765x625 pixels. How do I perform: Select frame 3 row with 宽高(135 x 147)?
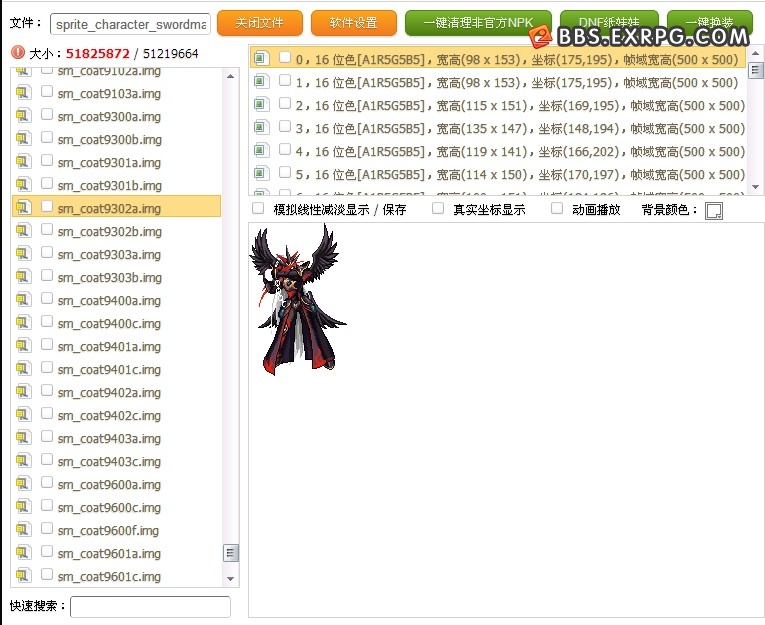pyautogui.click(x=498, y=128)
